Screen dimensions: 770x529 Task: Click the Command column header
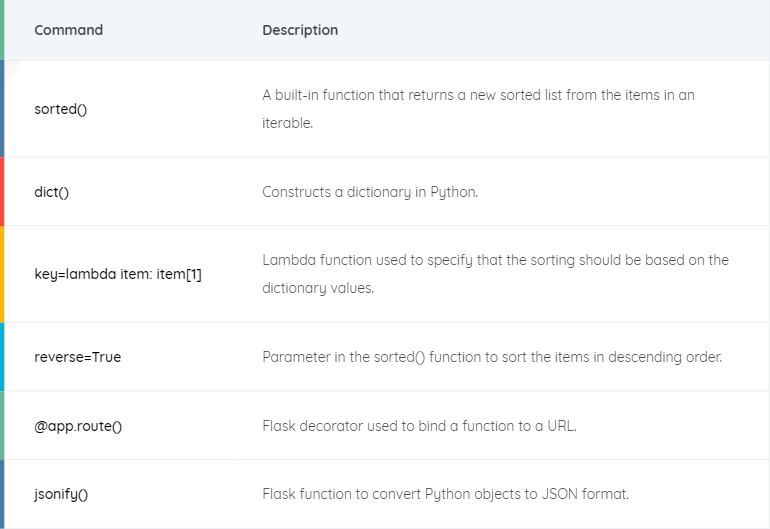coord(68,30)
